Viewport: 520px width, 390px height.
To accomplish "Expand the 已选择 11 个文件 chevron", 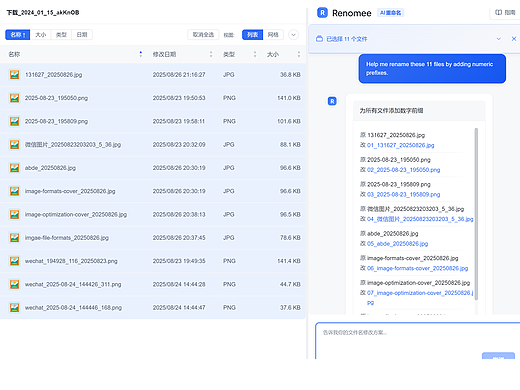I will [499, 39].
